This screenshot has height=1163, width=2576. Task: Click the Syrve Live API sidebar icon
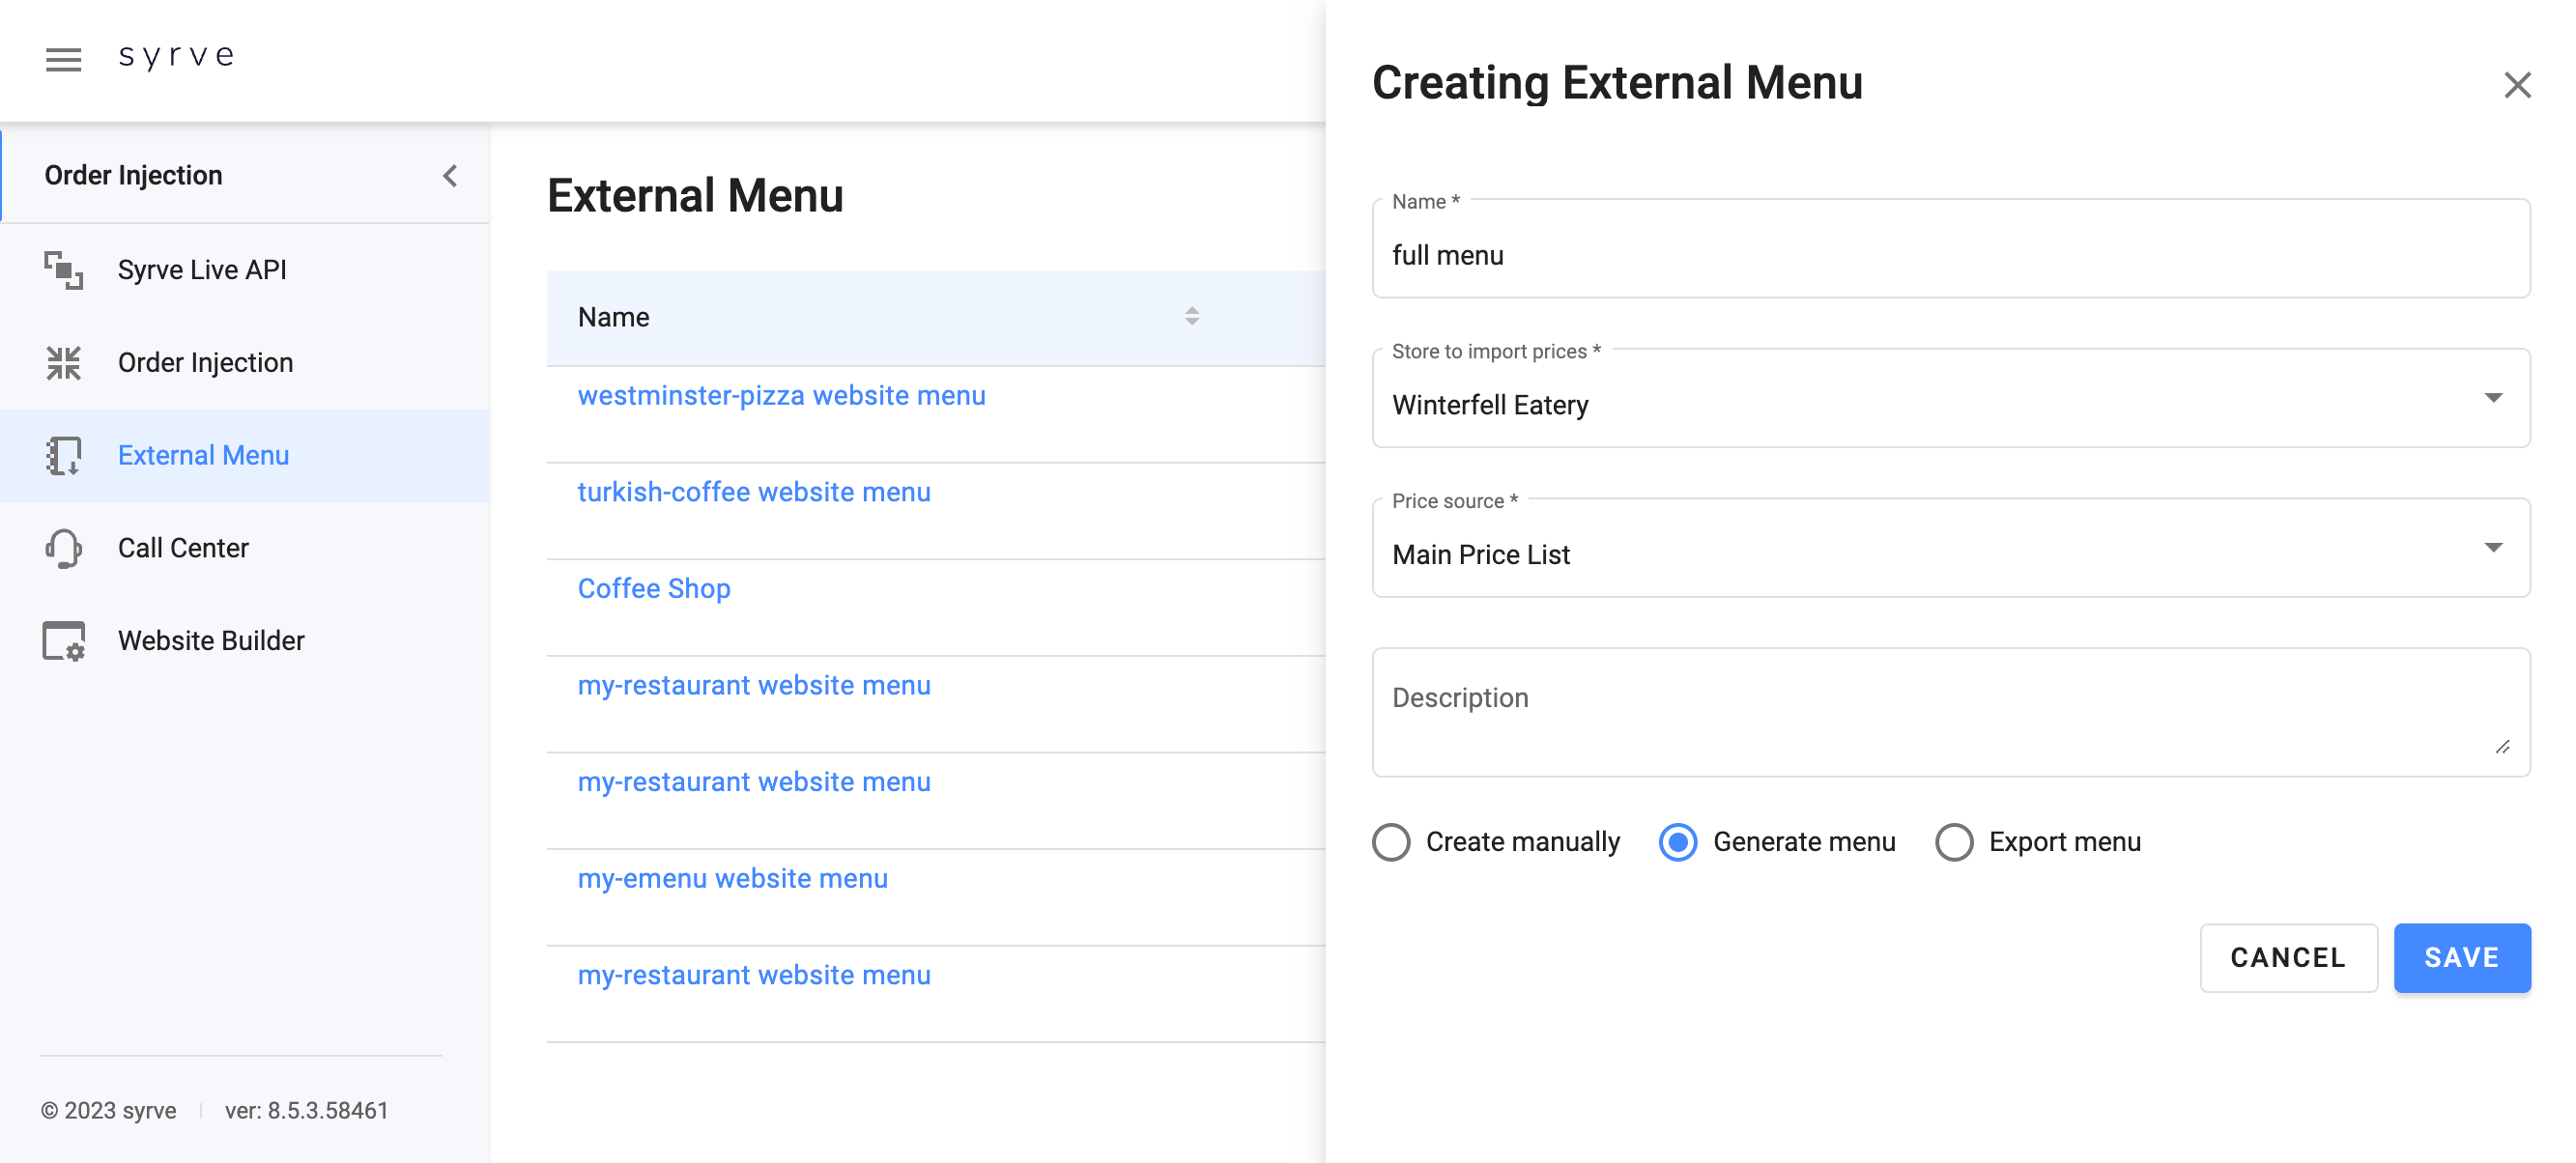click(x=63, y=270)
